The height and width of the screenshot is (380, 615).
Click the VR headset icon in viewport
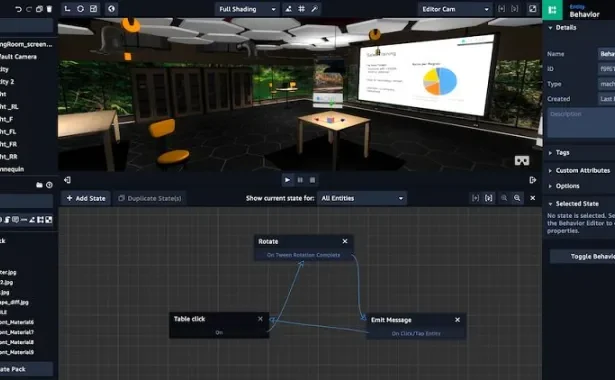(x=522, y=160)
